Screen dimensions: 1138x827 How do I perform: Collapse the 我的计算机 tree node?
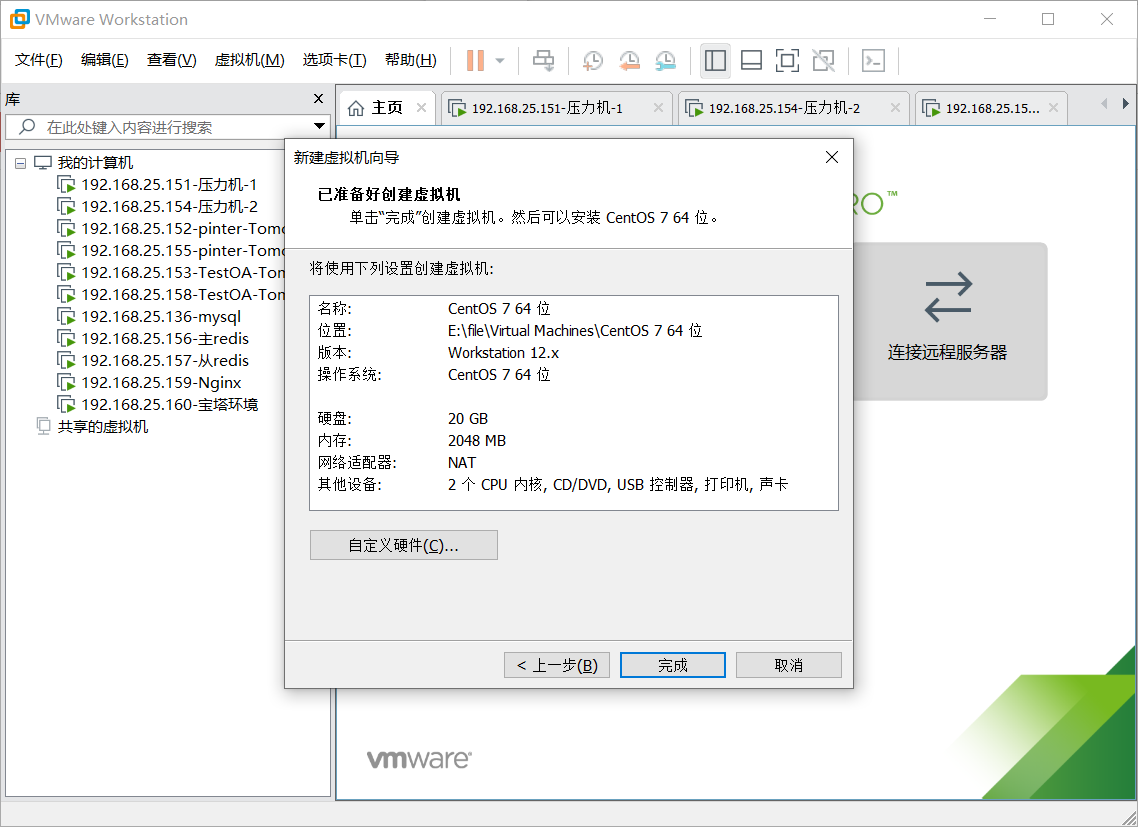[x=20, y=163]
